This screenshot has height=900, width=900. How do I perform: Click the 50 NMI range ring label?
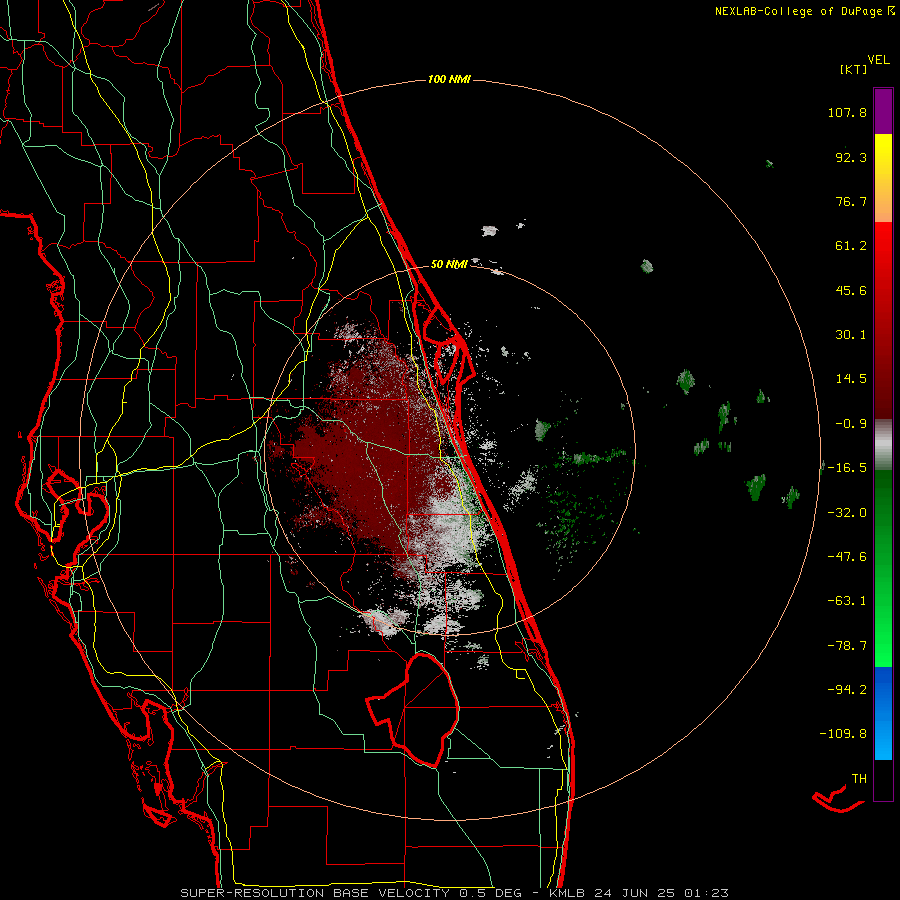(x=449, y=265)
